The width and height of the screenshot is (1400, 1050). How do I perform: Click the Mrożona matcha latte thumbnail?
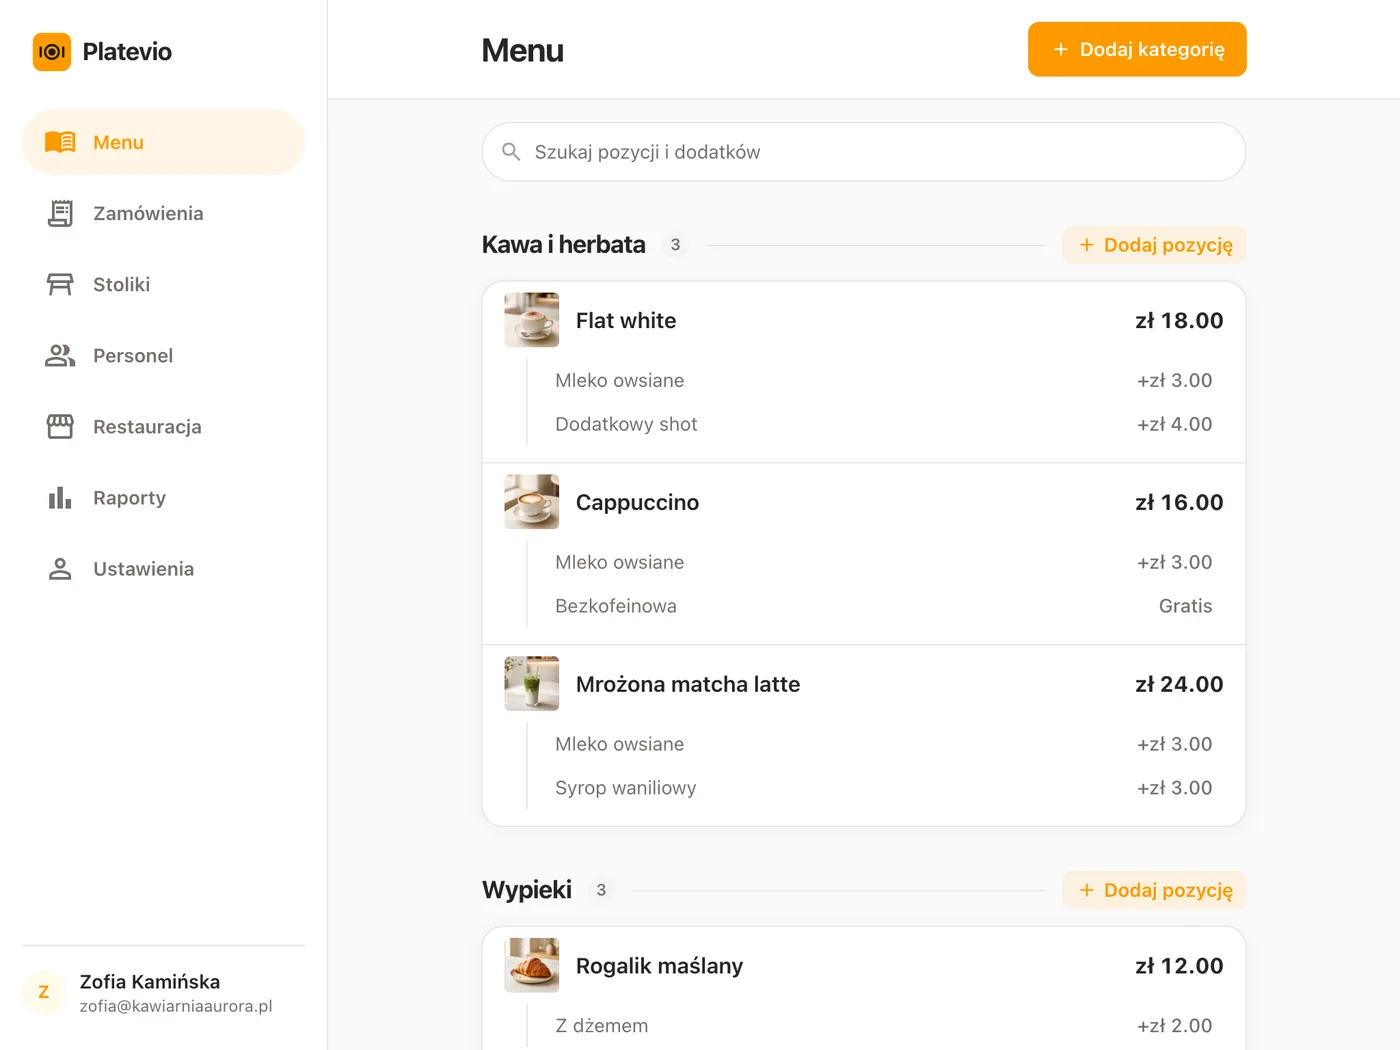532,684
